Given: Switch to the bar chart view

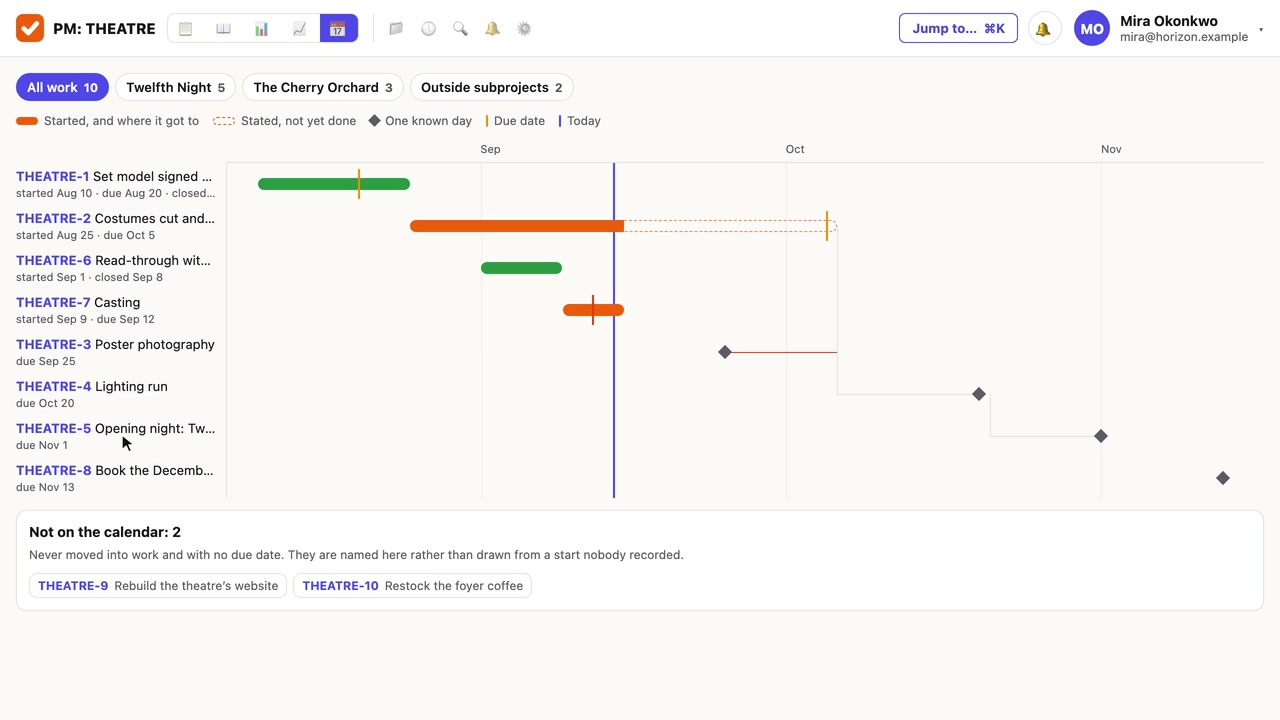Looking at the screenshot, I should (261, 28).
